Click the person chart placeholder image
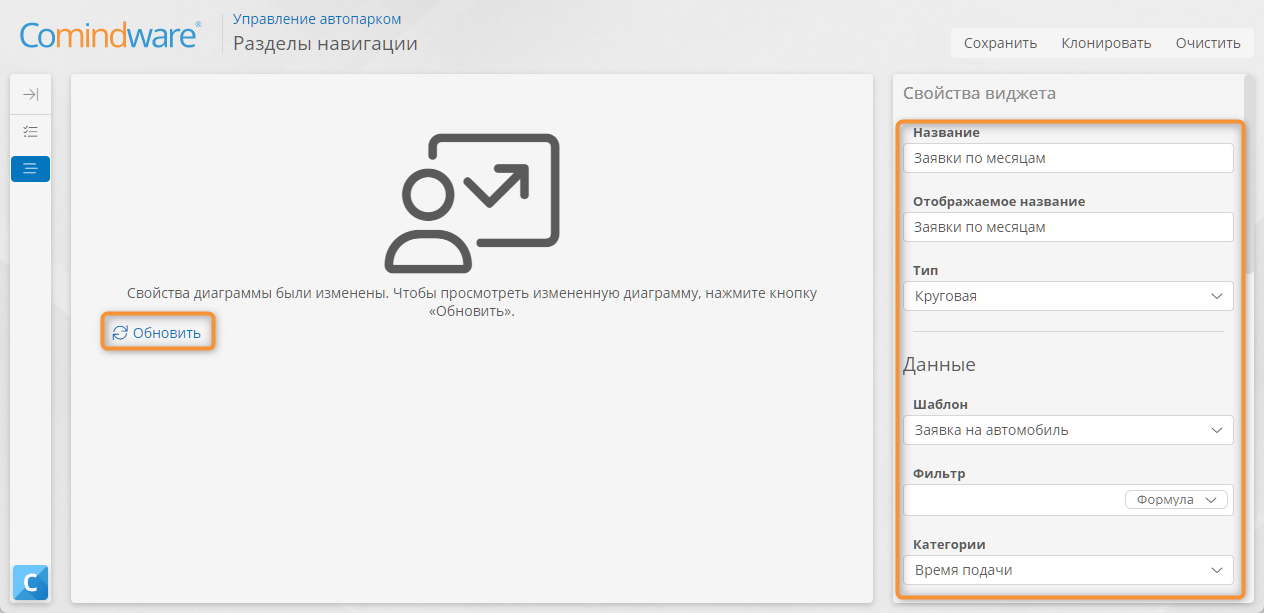The width and height of the screenshot is (1264, 613). 471,203
